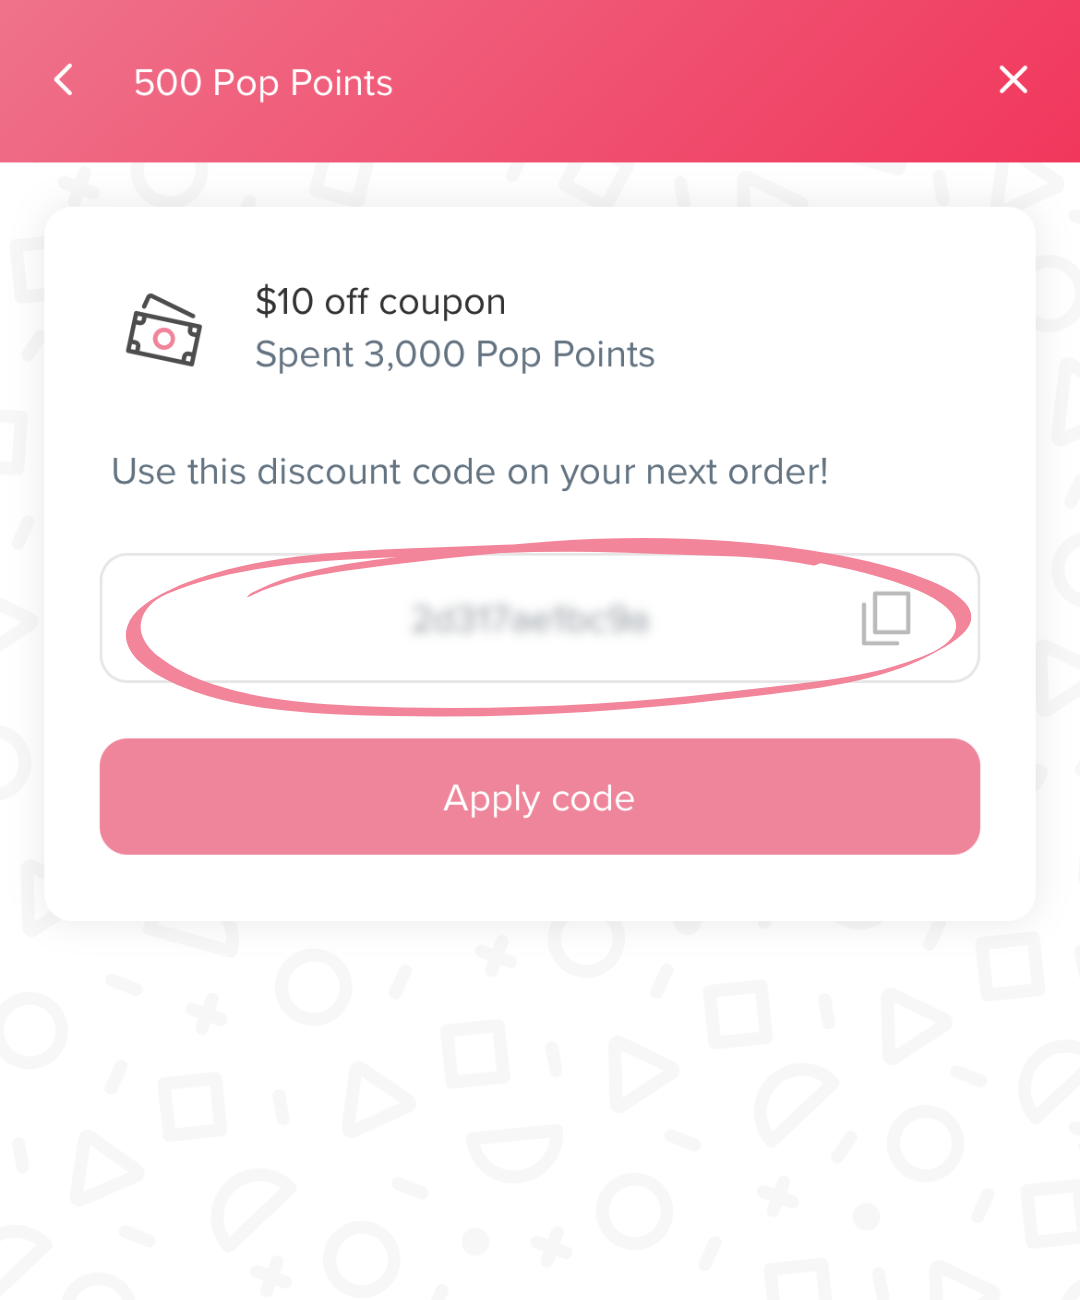Screen dimensions: 1080x1300
Task: Tap the cash coupon icon
Action: coord(164,330)
